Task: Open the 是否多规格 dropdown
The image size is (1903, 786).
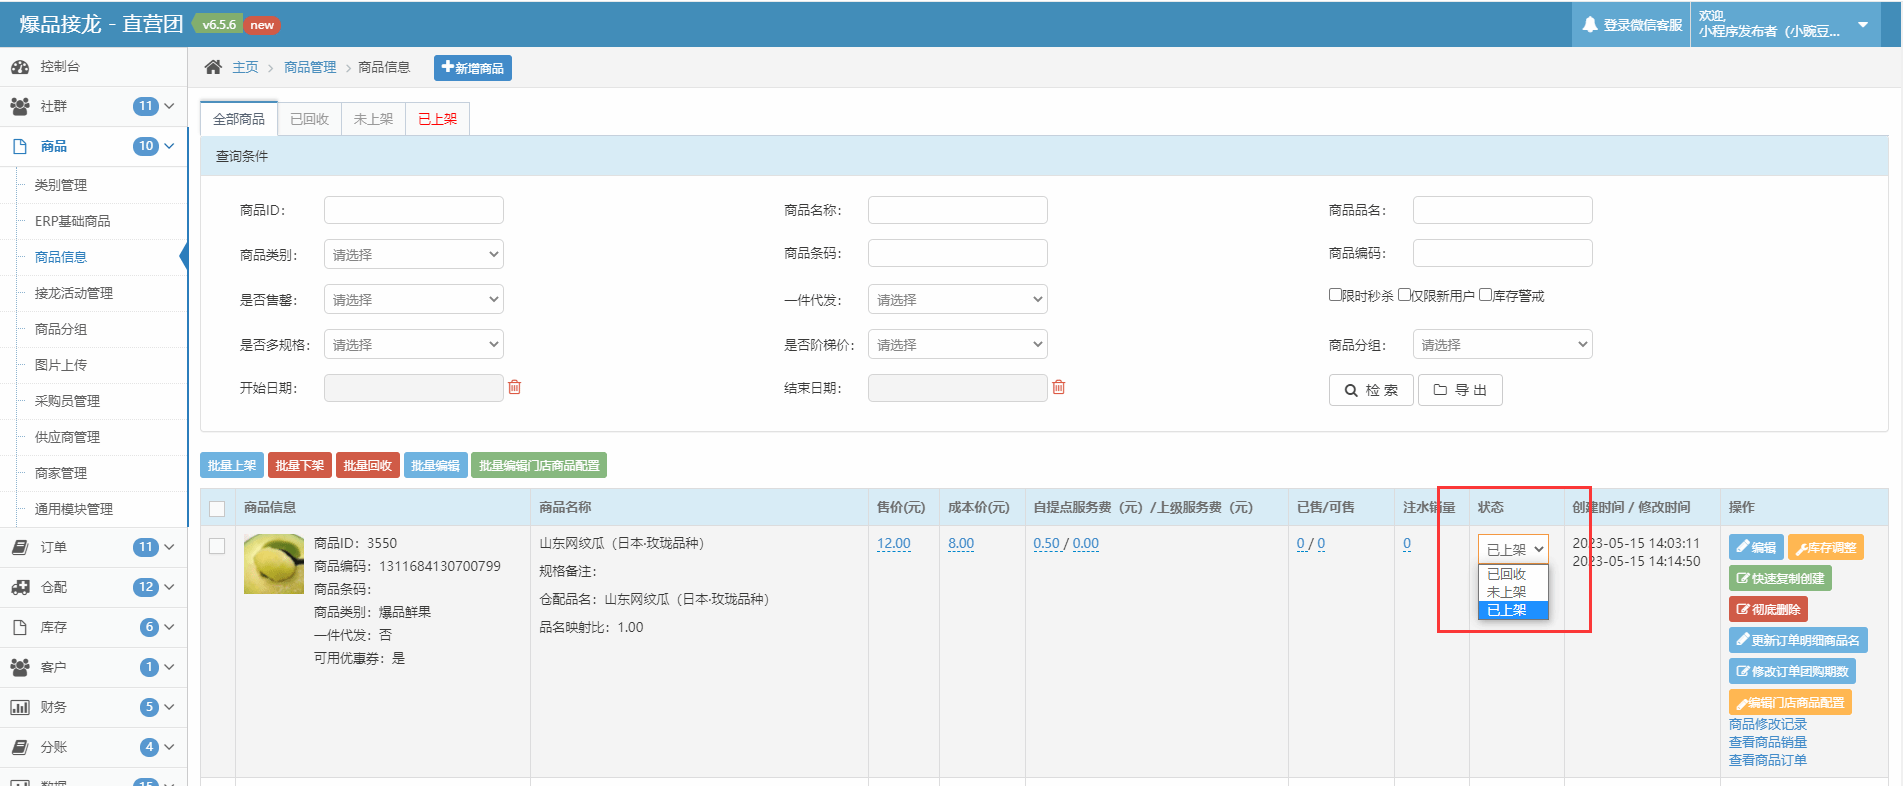Action: [414, 345]
